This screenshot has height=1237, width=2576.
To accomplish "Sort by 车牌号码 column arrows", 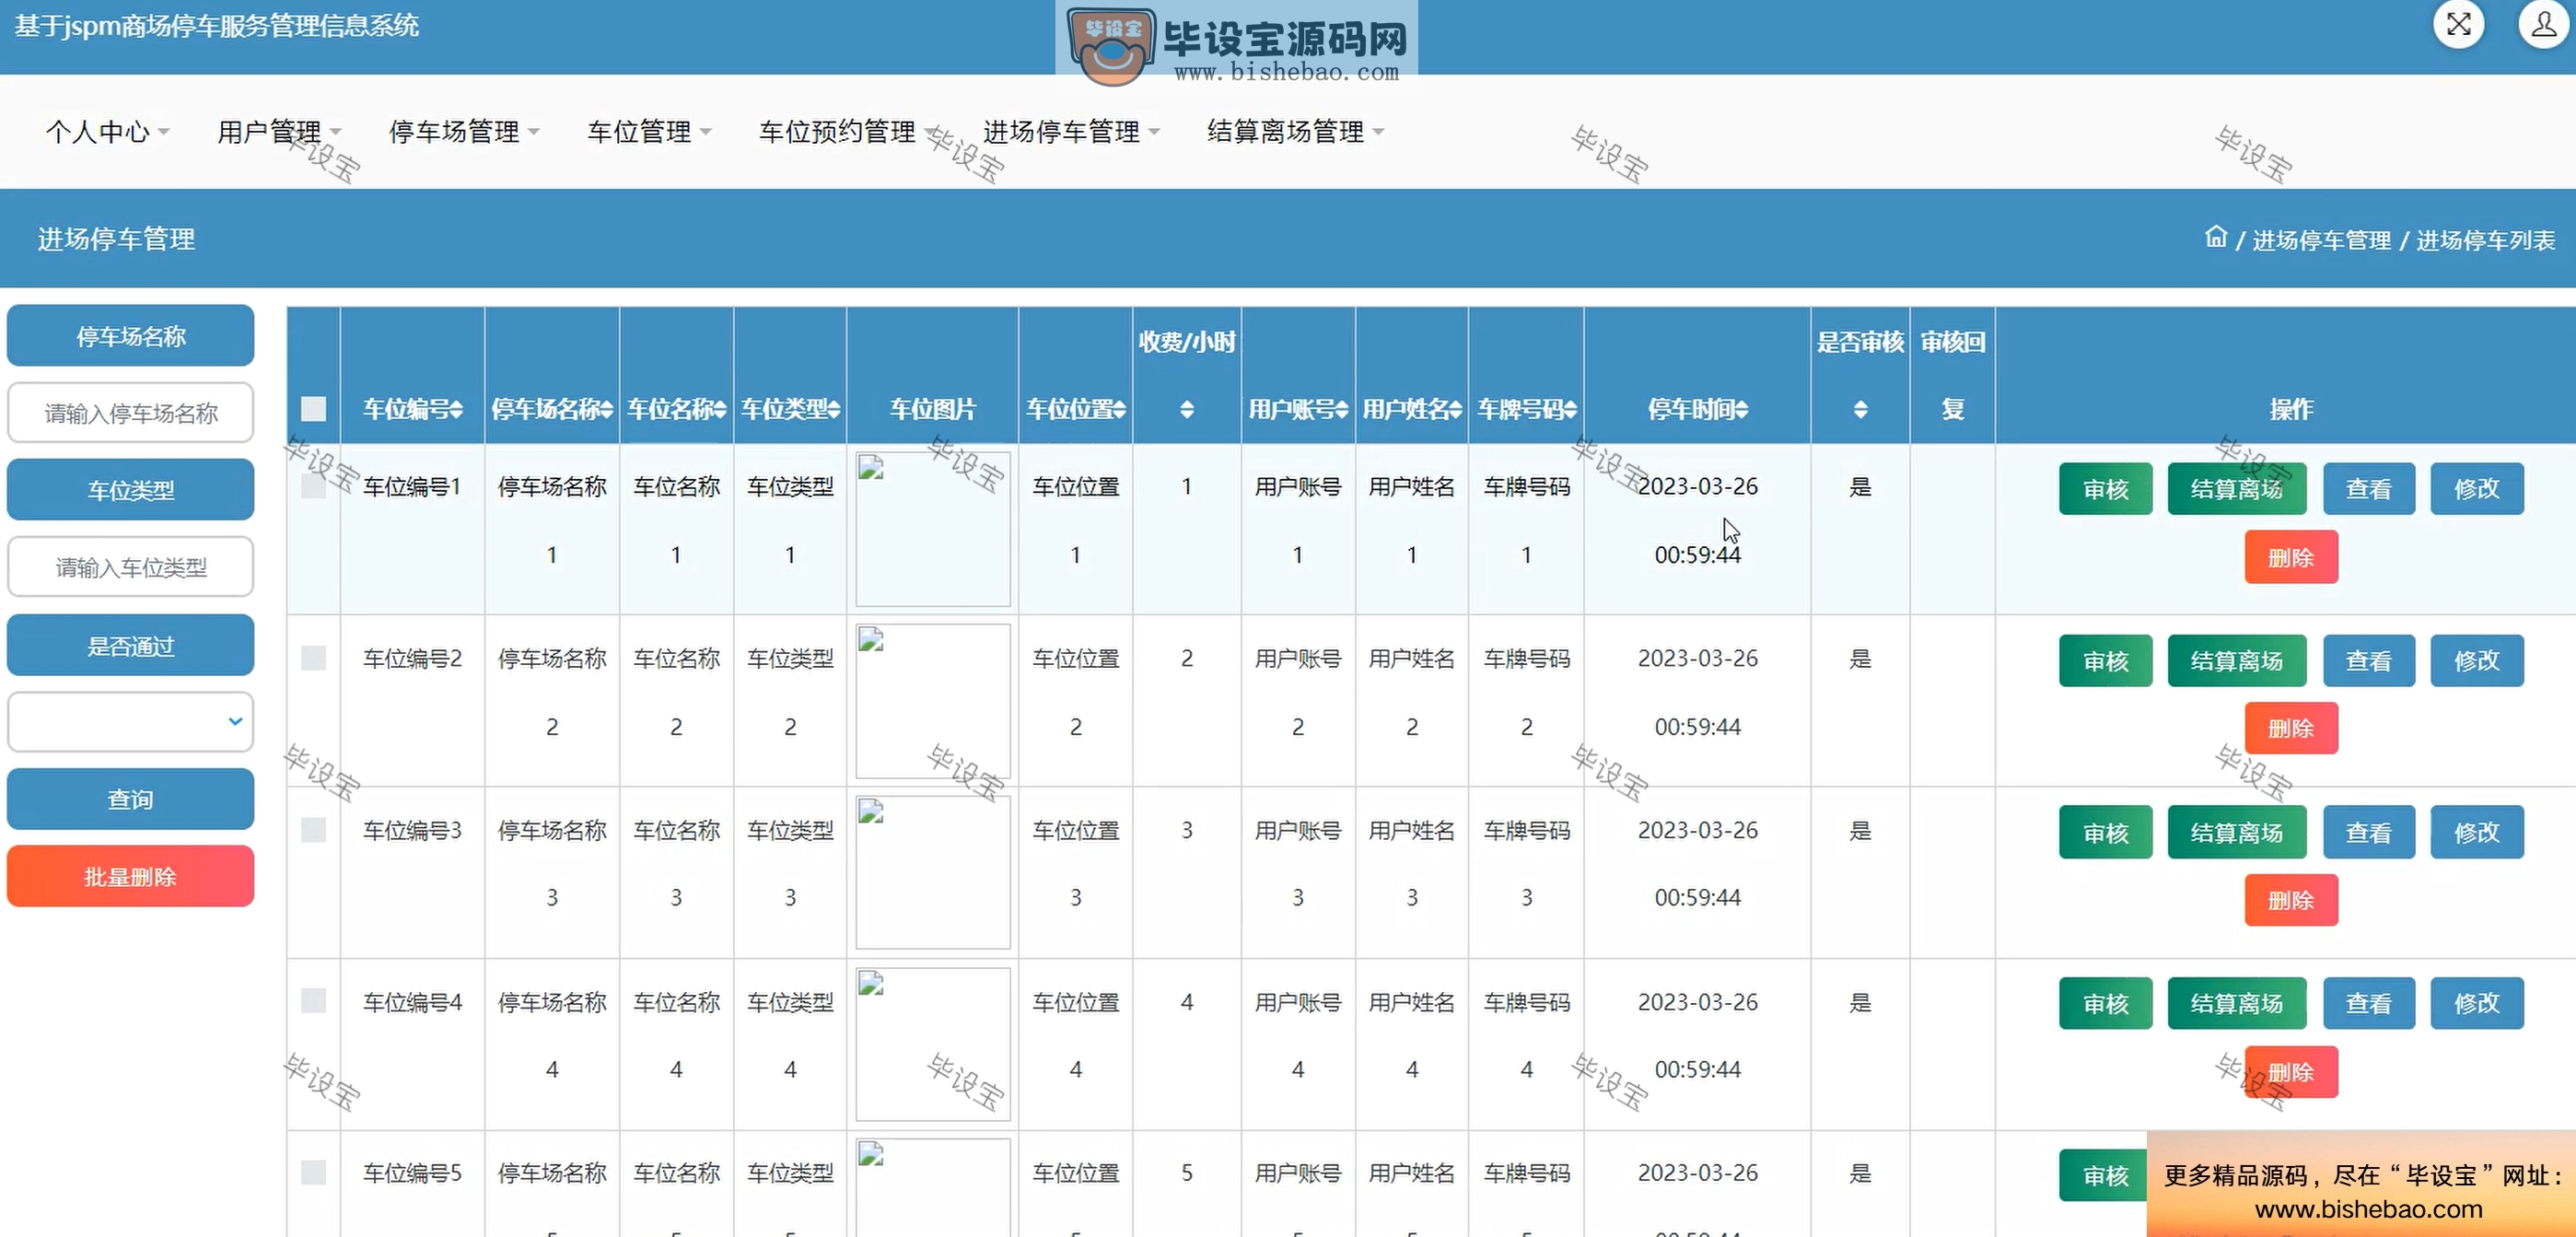I will pos(1570,409).
